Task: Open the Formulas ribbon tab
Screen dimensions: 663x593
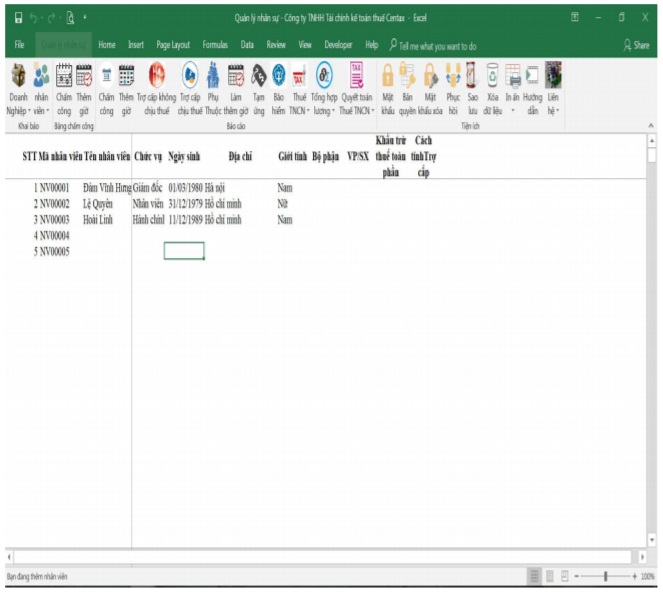Action: point(215,45)
